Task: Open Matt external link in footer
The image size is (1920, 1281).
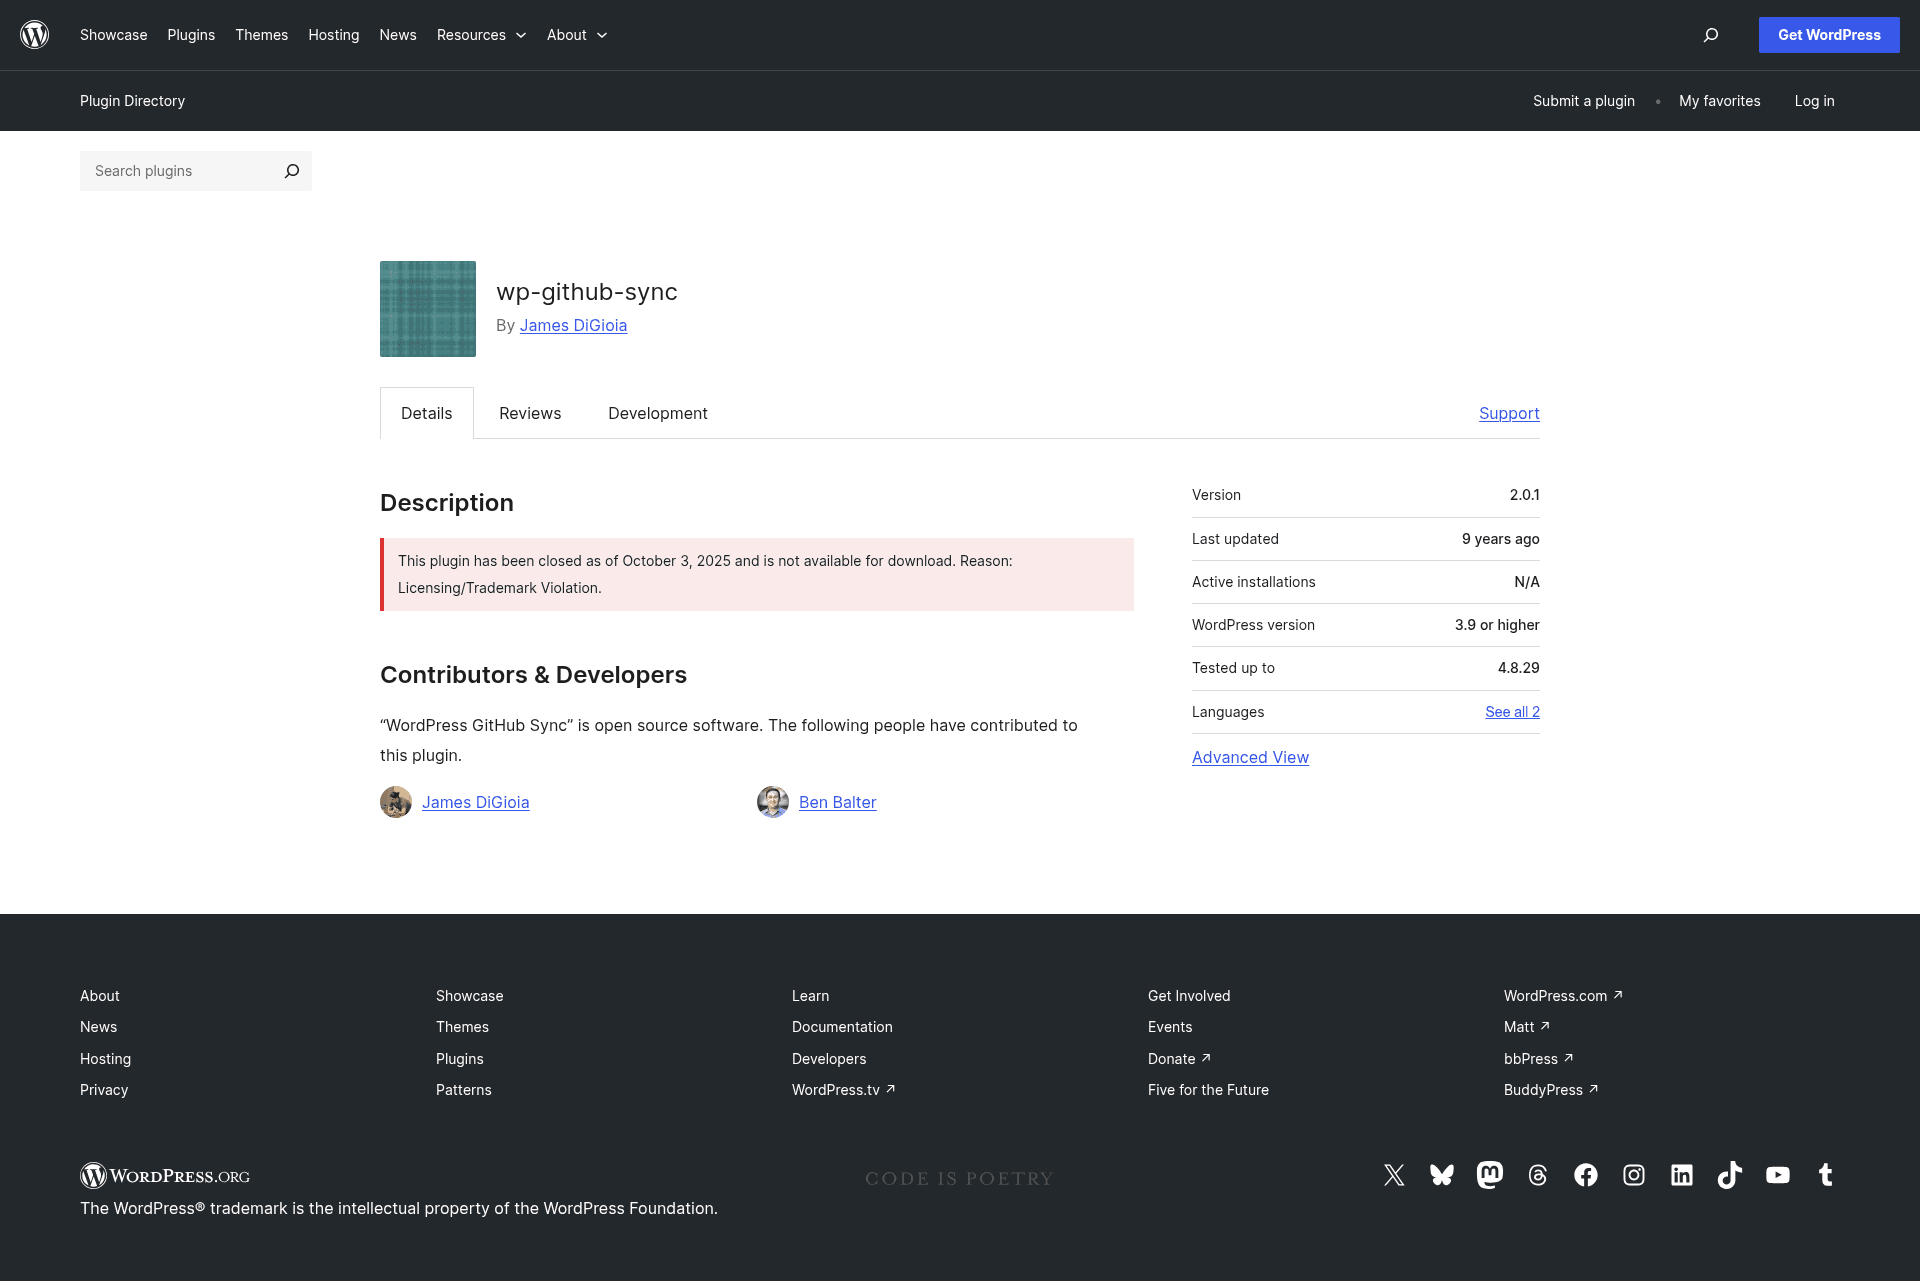Action: [1526, 1027]
